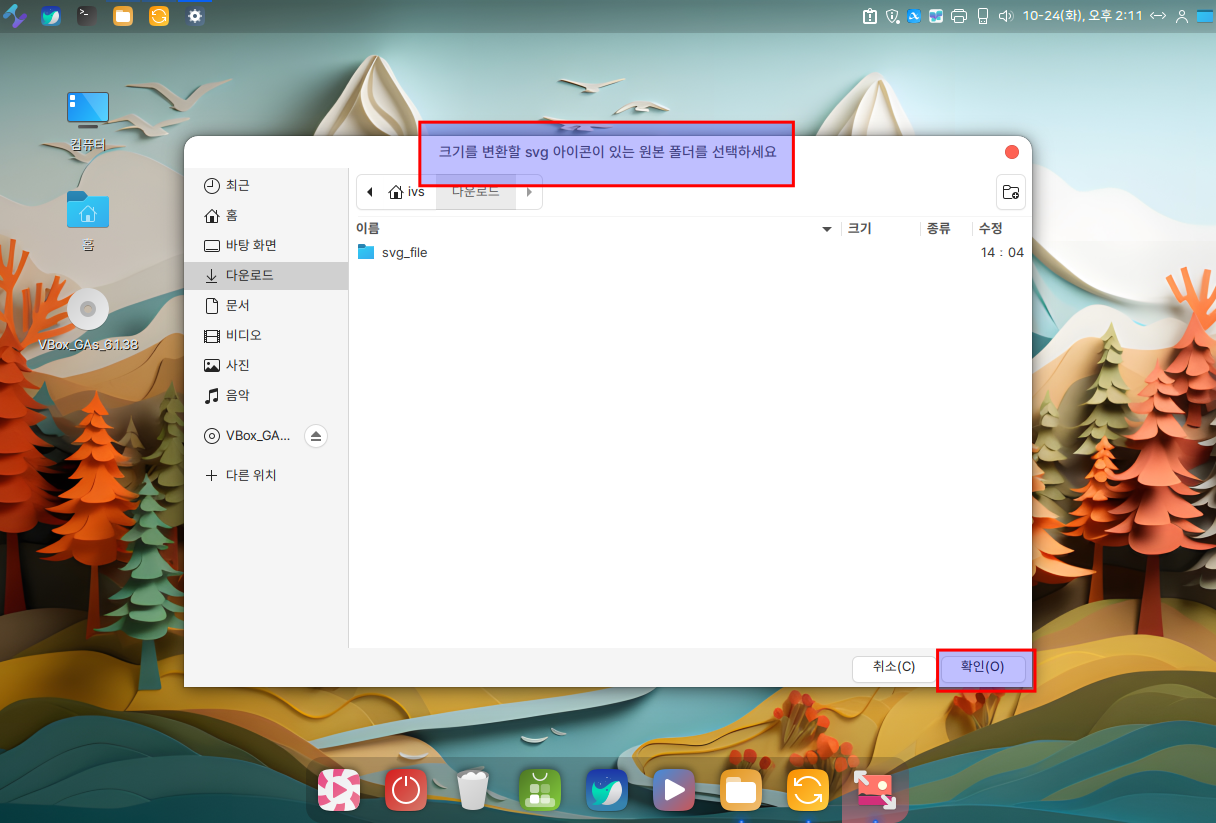Open the orange file manager in the dock
The image size is (1216, 823).
click(741, 790)
